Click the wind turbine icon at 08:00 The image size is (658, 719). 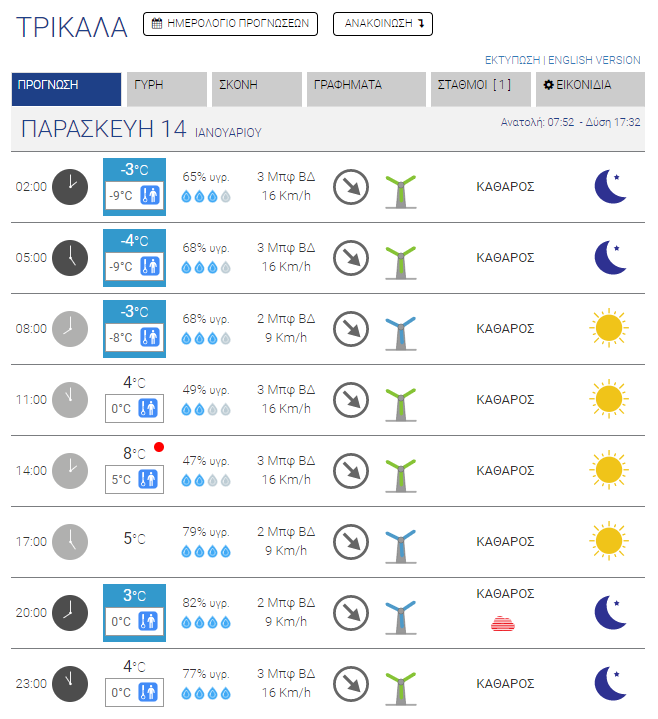point(400,329)
